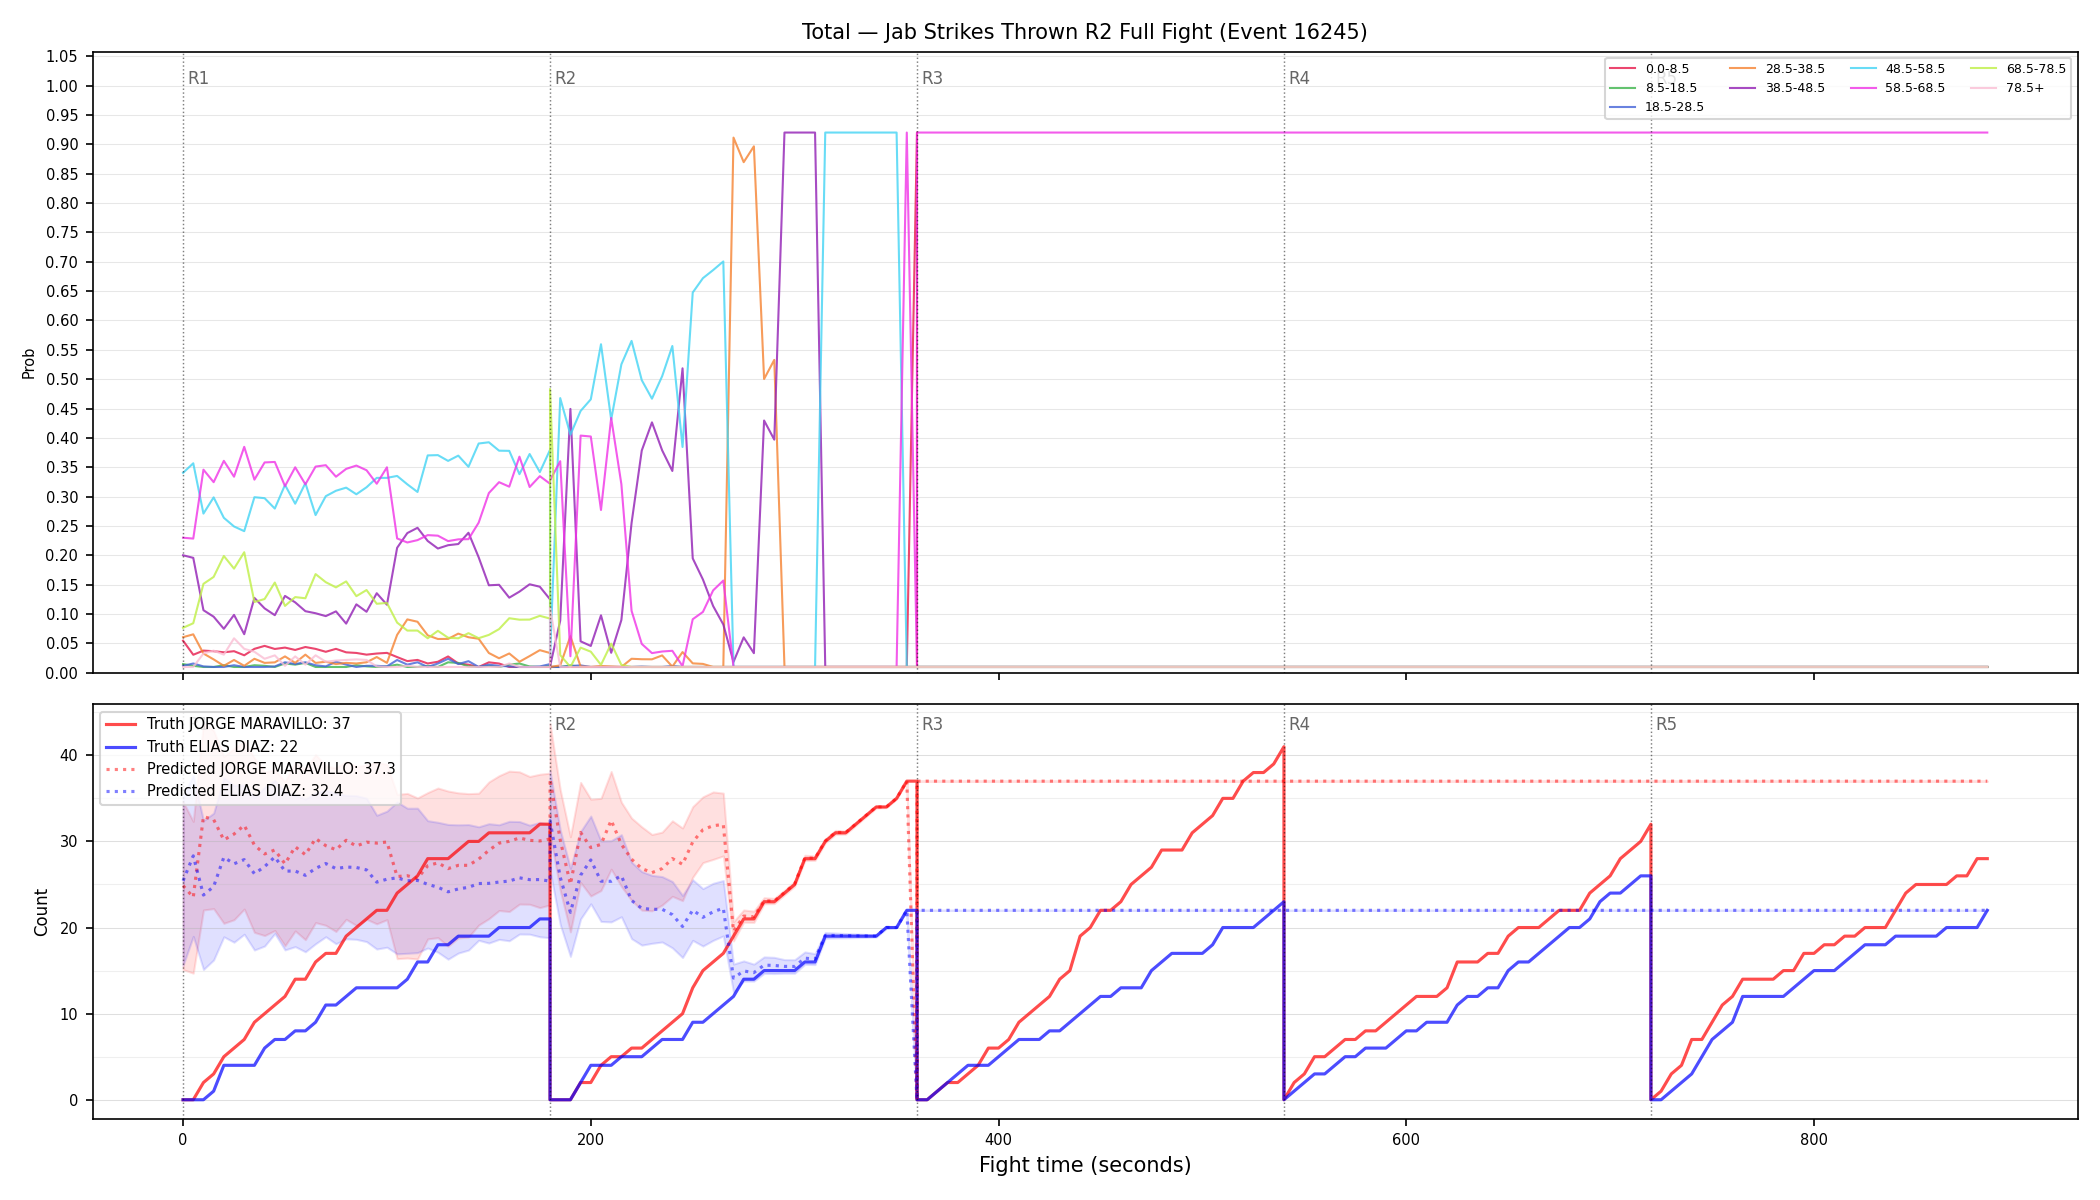The image size is (2100, 1200).
Task: Click the 0.90 tick on the Prob axis
Action: (x=62, y=145)
